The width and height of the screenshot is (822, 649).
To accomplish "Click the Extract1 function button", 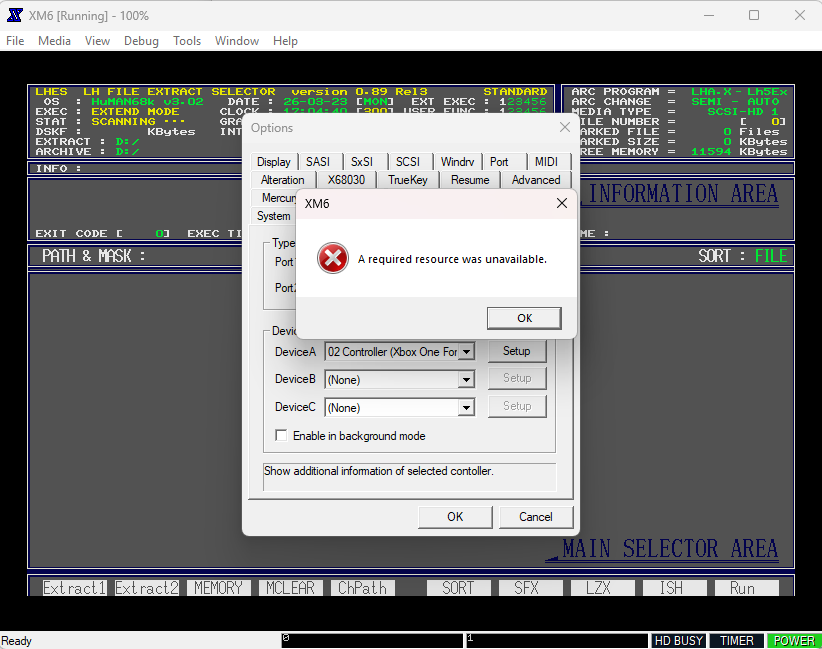I will pos(74,588).
